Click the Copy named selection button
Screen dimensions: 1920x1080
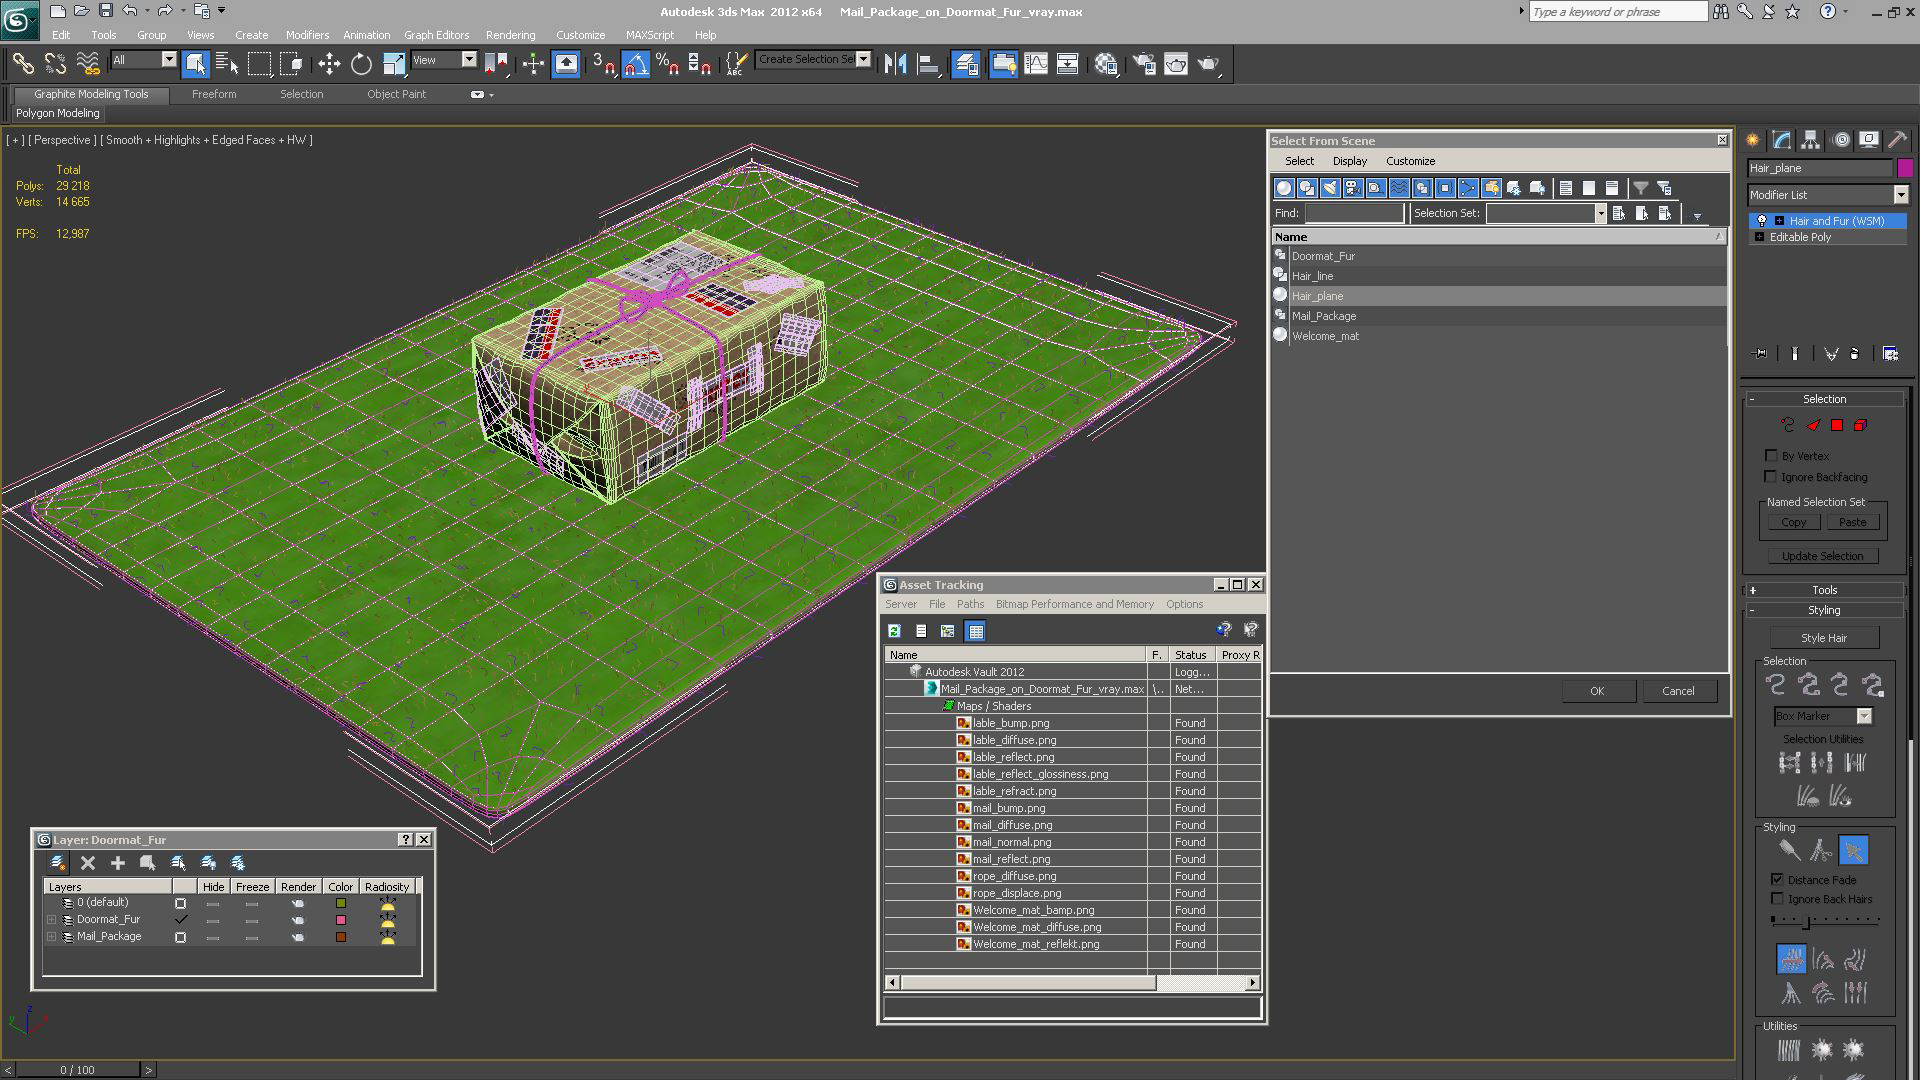point(1793,522)
